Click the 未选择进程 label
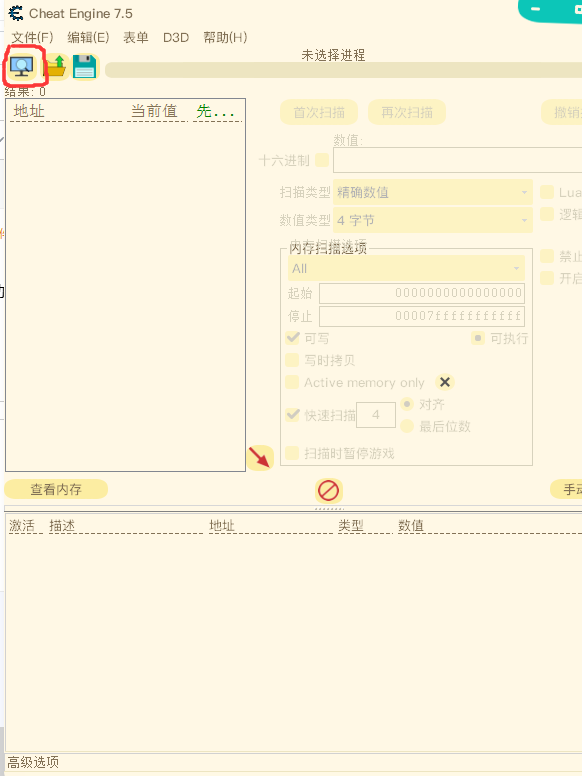This screenshot has height=776, width=582. (x=333, y=55)
